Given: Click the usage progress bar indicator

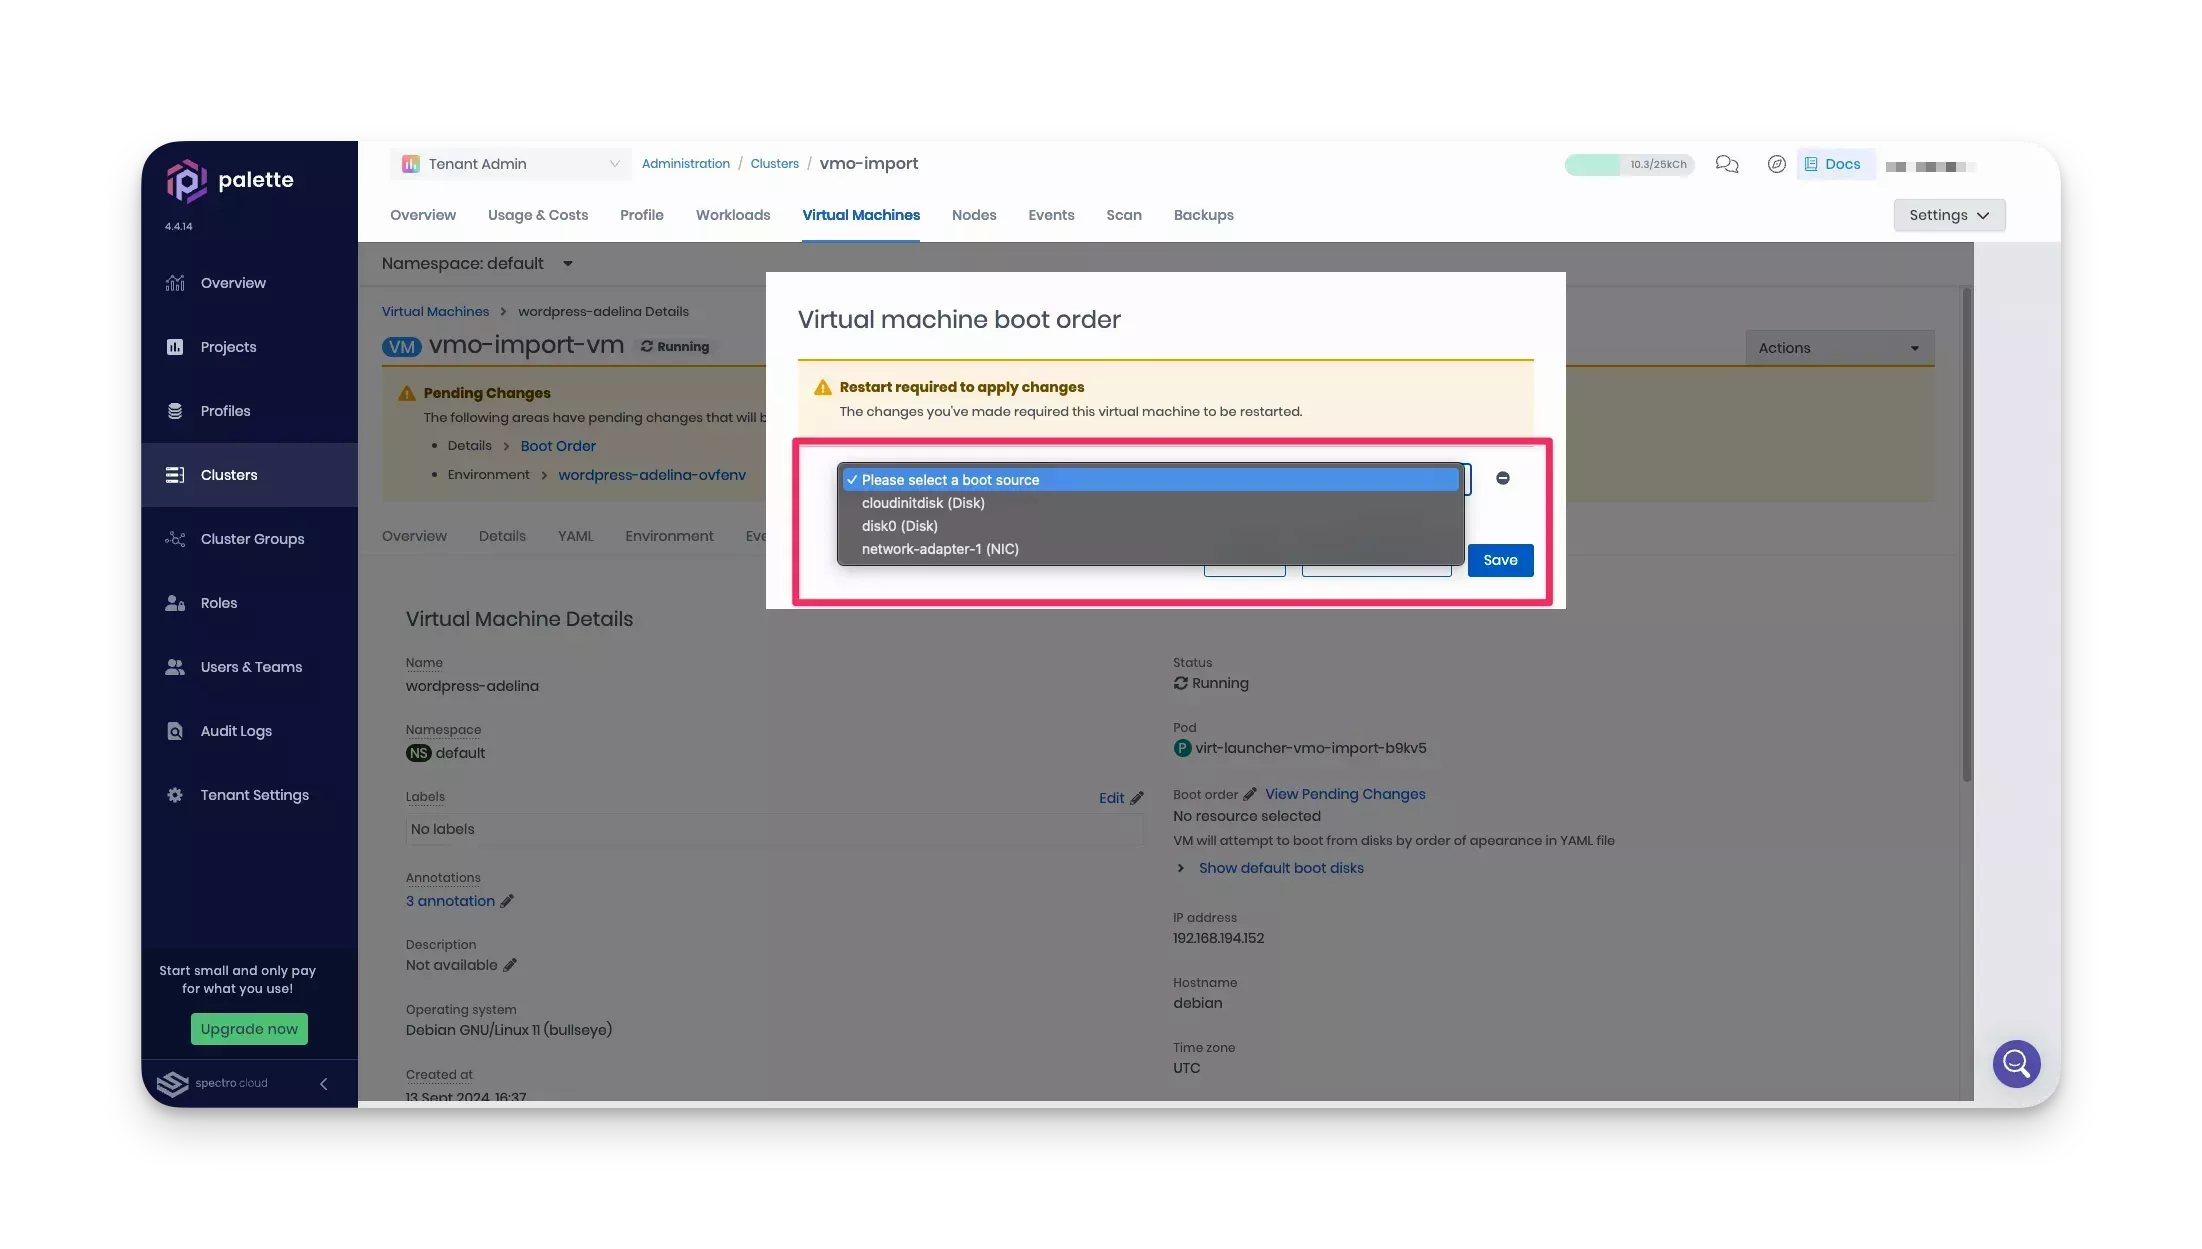Looking at the screenshot, I should click(x=1628, y=164).
